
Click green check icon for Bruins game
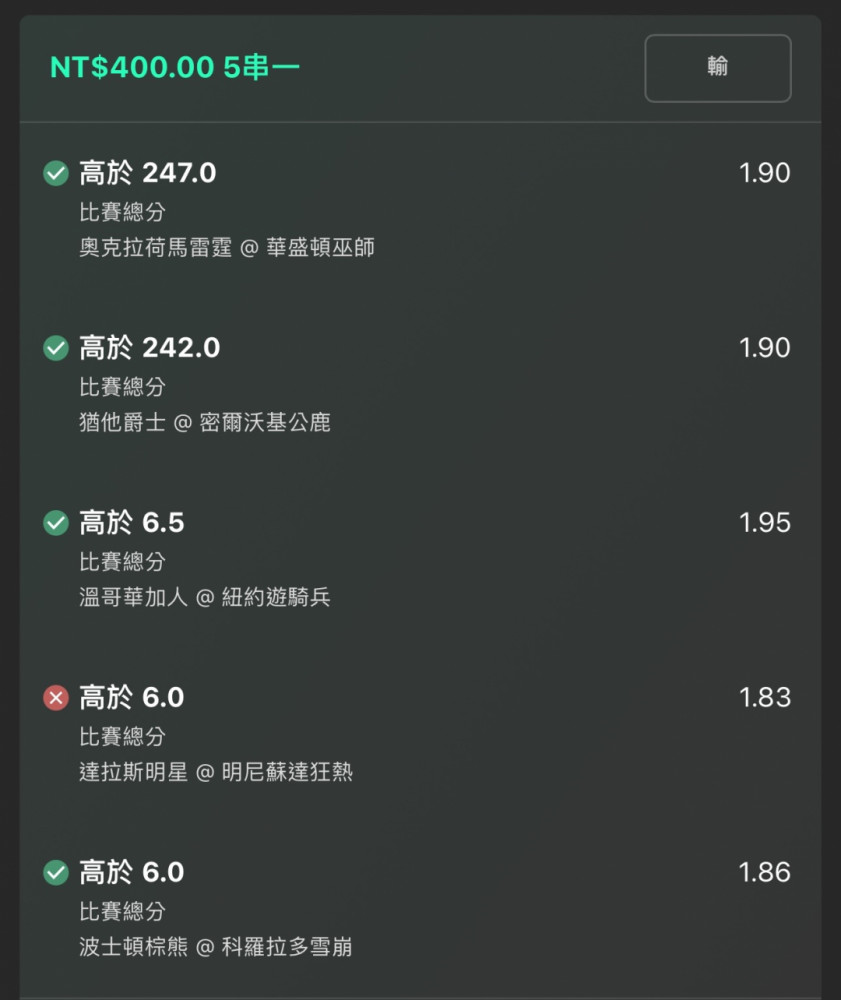[x=56, y=872]
